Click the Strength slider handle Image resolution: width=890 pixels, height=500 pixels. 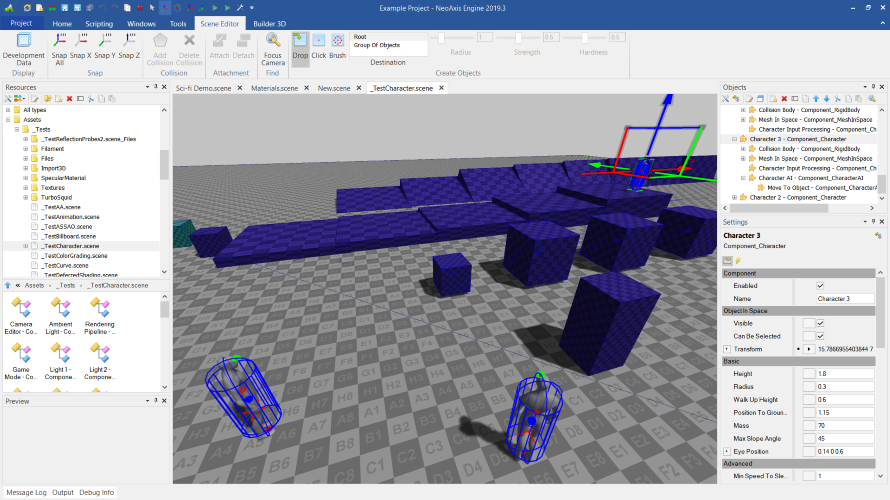518,37
